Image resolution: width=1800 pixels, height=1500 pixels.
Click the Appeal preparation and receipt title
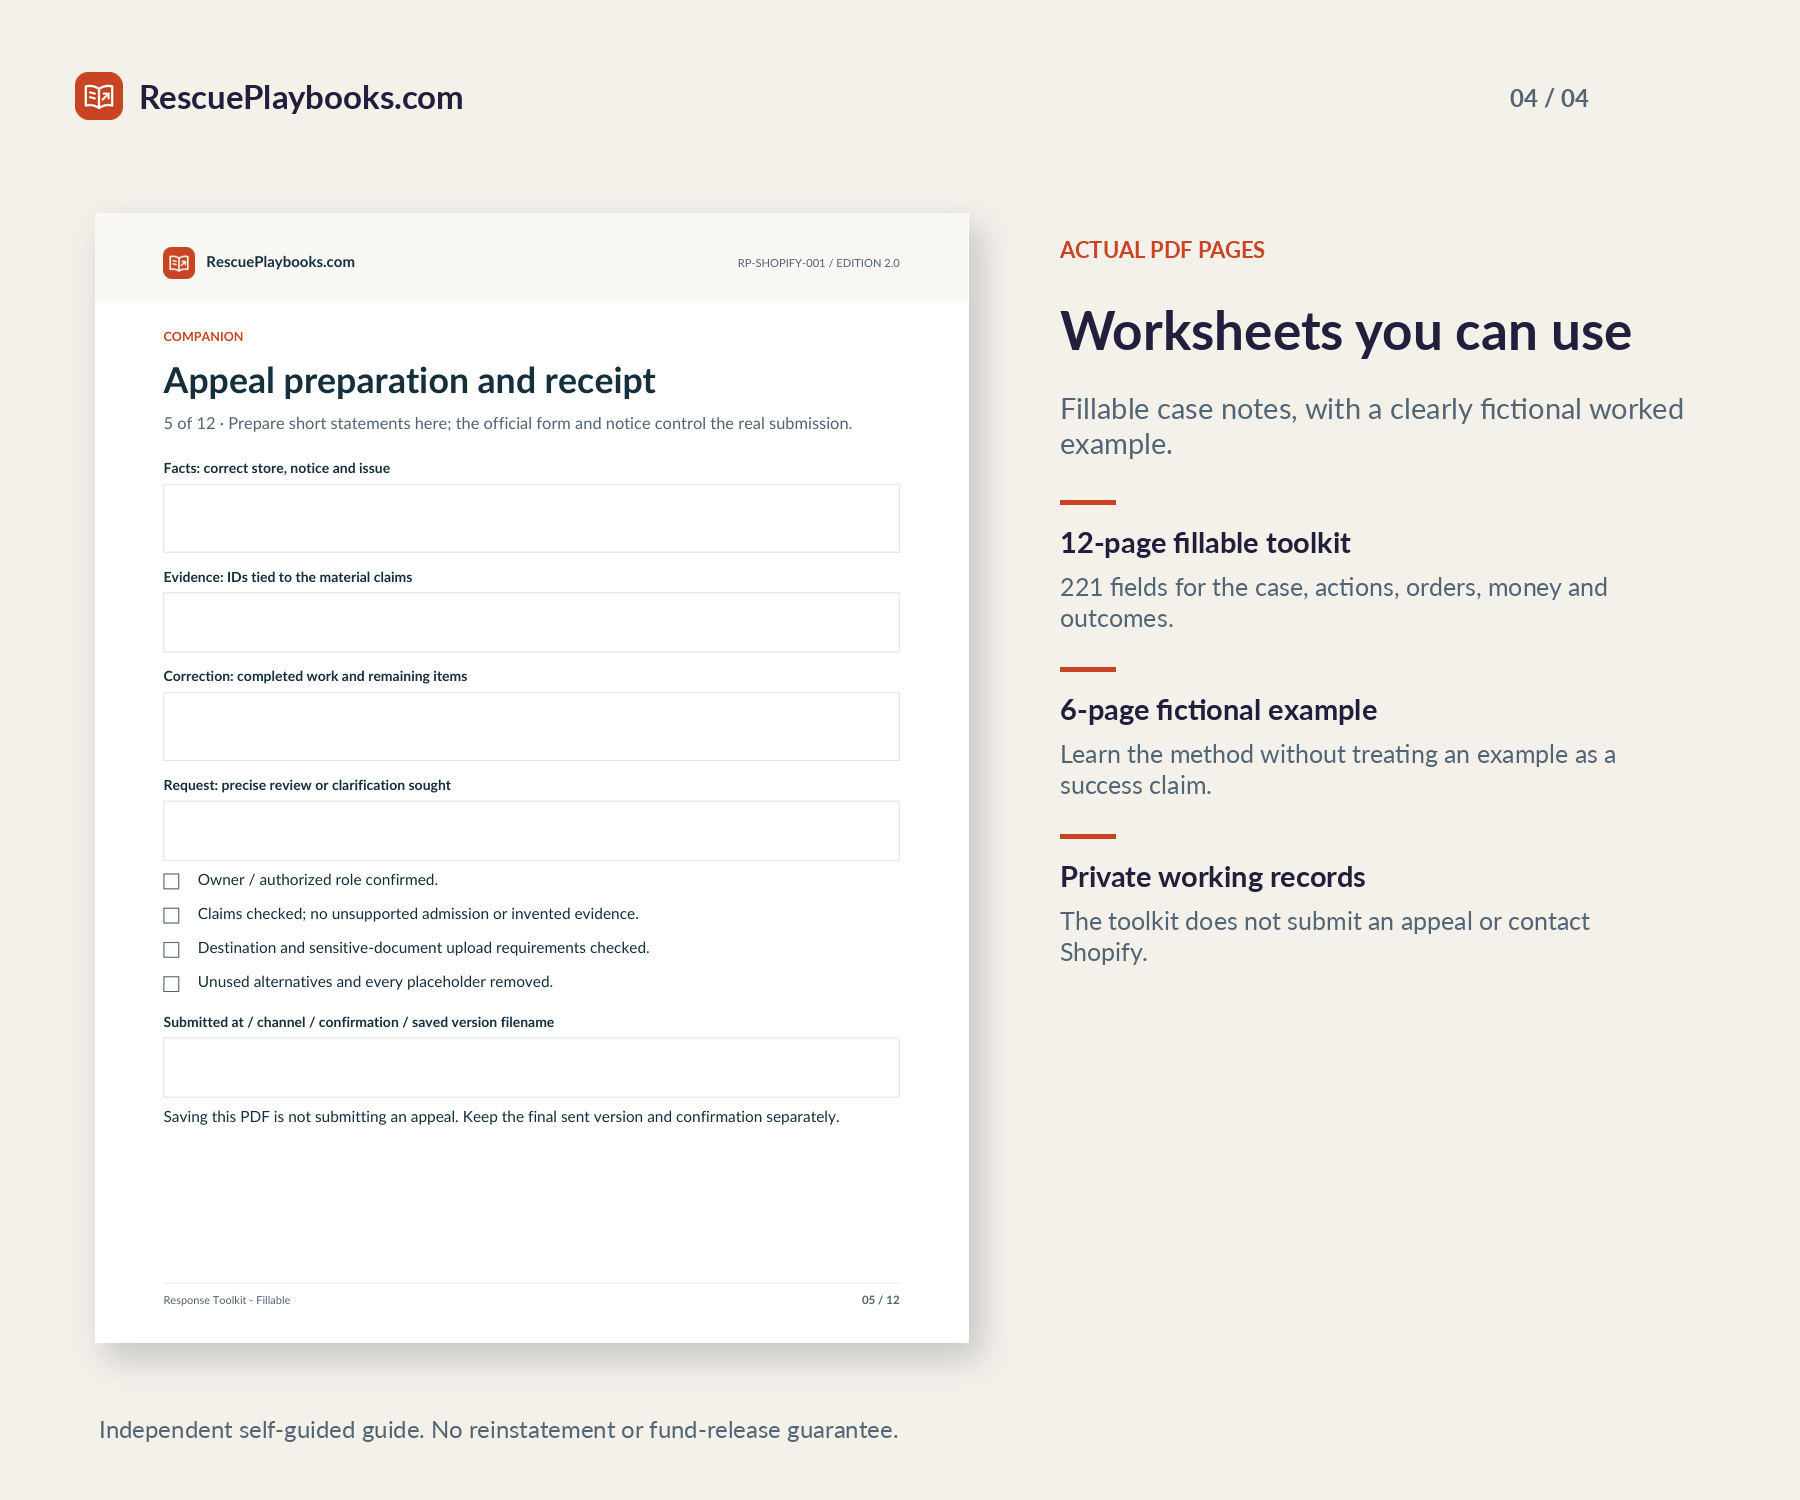[409, 381]
